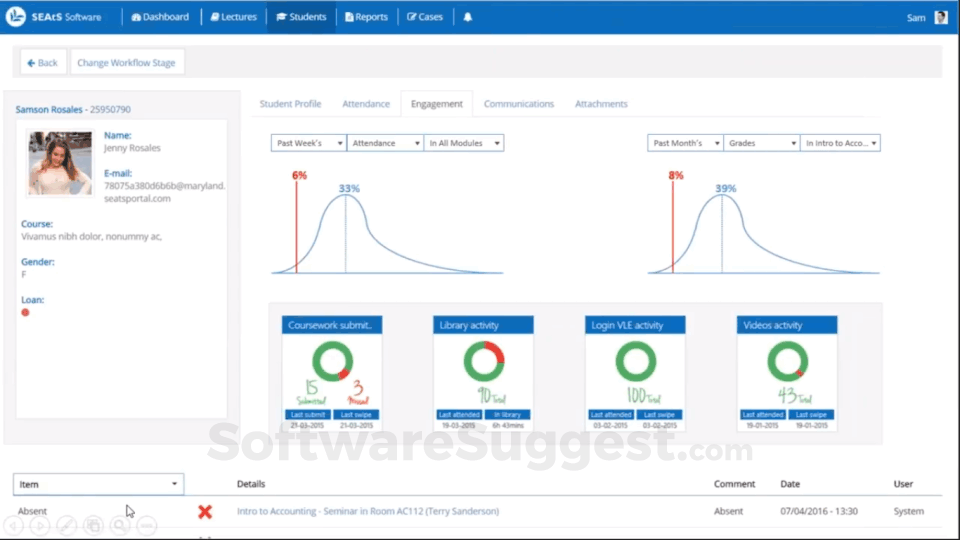Switch to the Communications tab
The width and height of the screenshot is (960, 540).
pyautogui.click(x=519, y=104)
